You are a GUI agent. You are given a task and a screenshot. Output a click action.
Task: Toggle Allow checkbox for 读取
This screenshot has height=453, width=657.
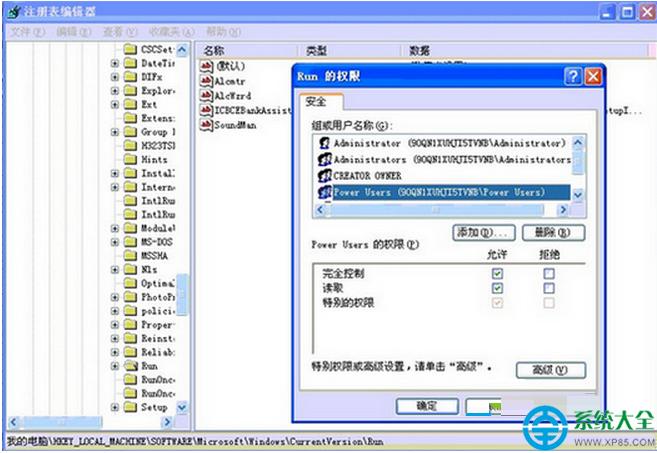click(x=497, y=288)
